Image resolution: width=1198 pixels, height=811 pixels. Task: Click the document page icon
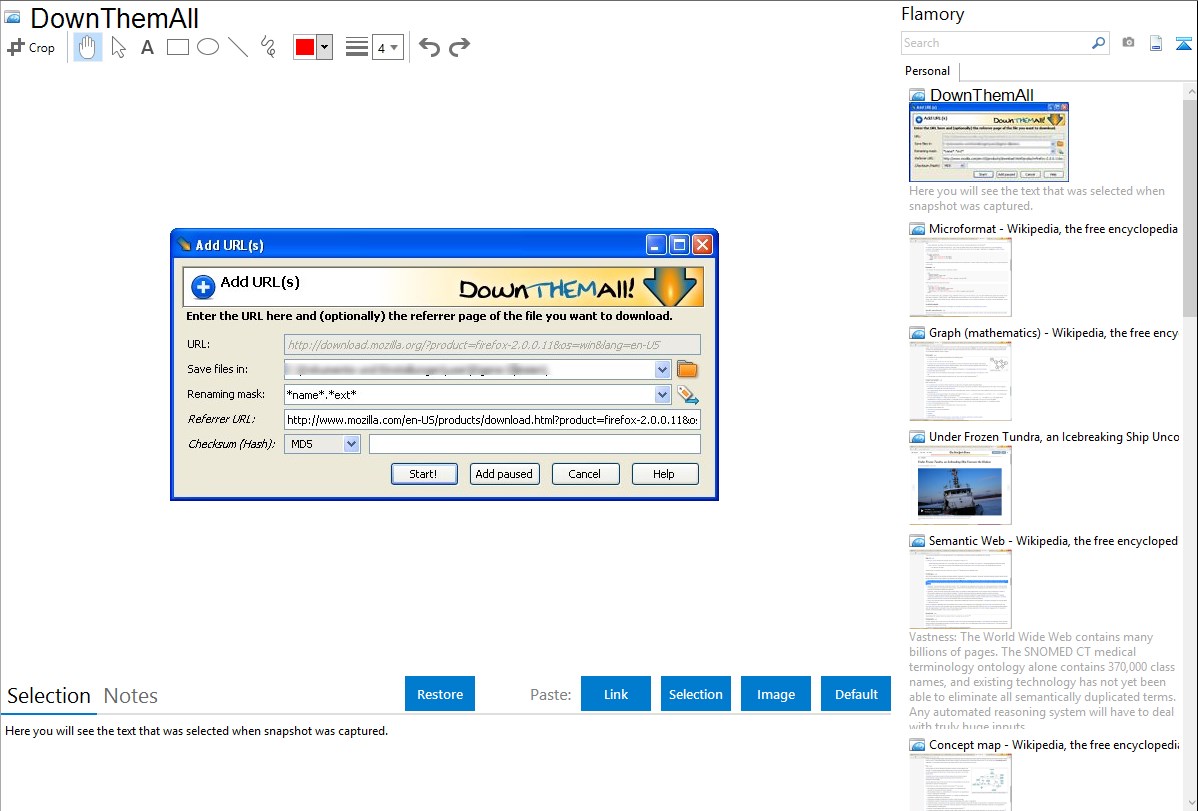(x=1156, y=43)
